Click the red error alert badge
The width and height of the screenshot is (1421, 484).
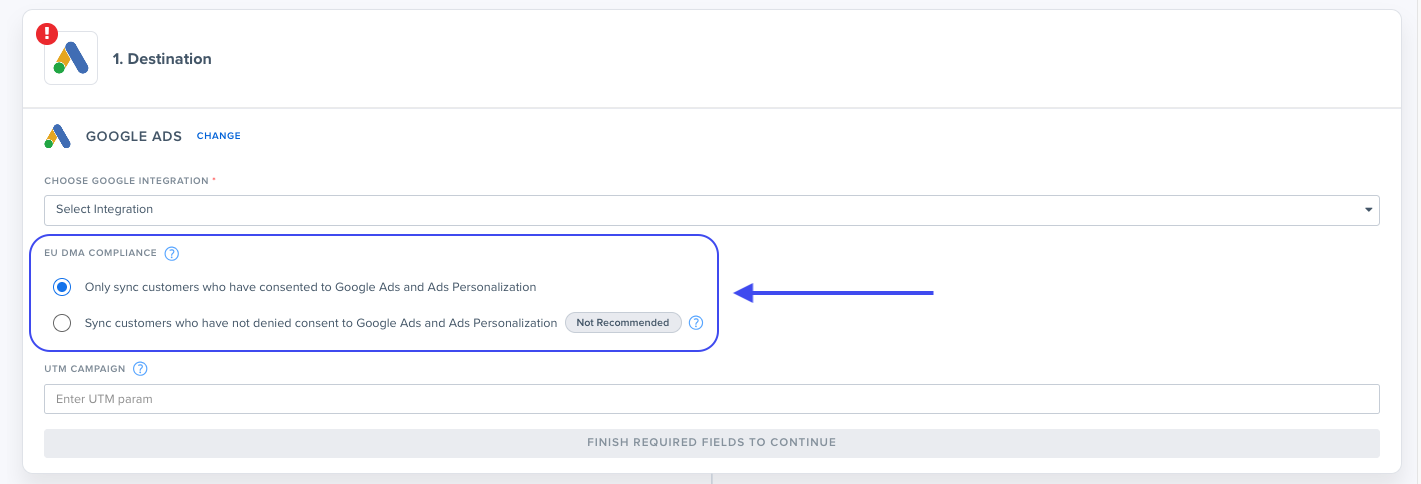coord(47,34)
